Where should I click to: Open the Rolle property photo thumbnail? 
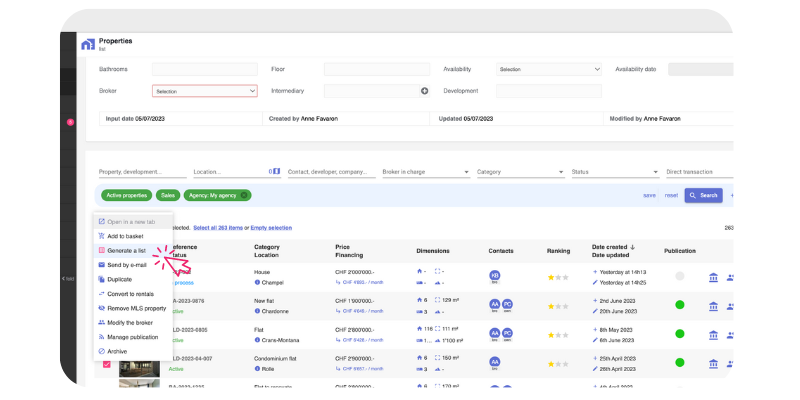[x=139, y=367]
